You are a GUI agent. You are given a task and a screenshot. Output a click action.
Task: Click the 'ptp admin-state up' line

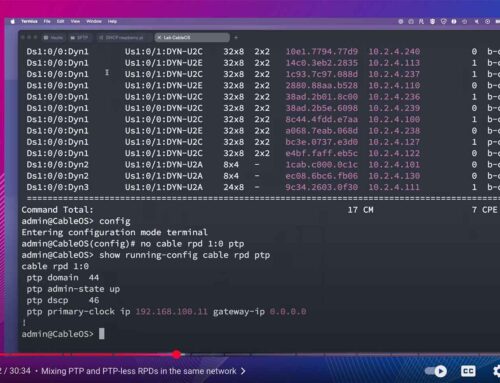(73, 289)
